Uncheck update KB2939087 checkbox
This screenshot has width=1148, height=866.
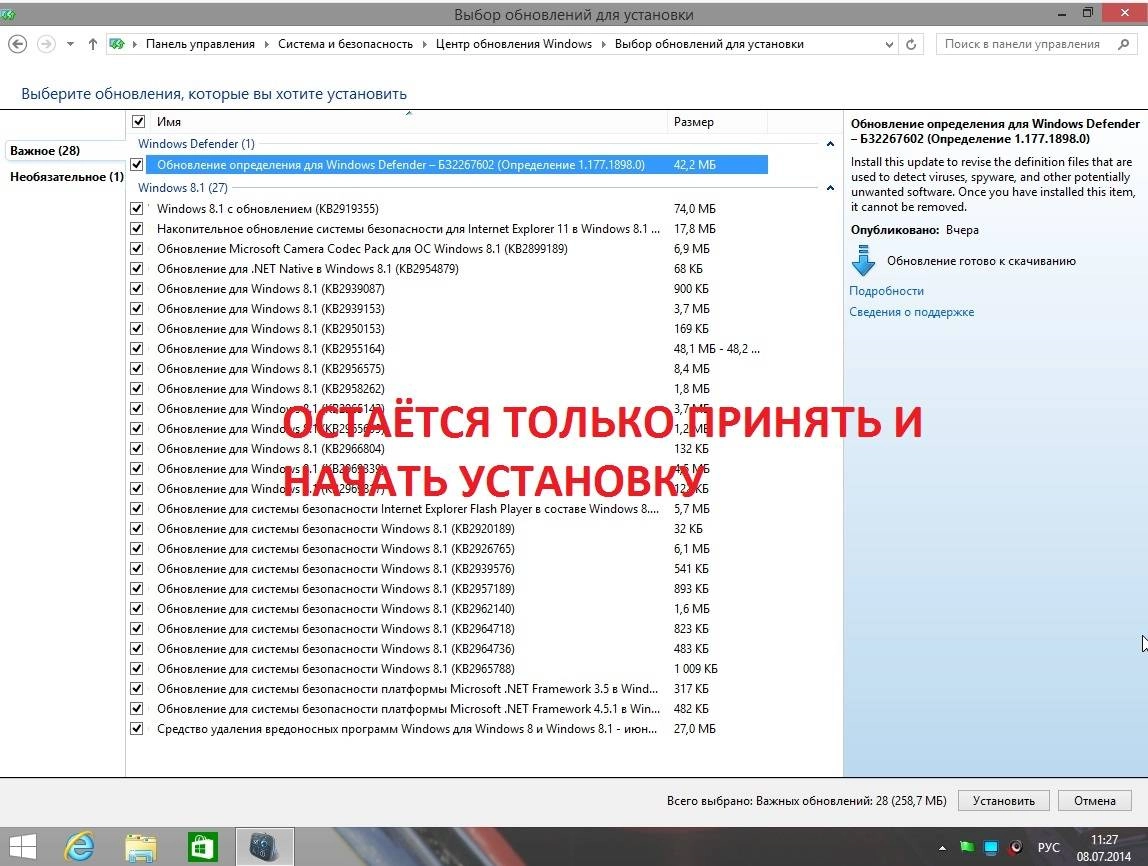[136, 288]
